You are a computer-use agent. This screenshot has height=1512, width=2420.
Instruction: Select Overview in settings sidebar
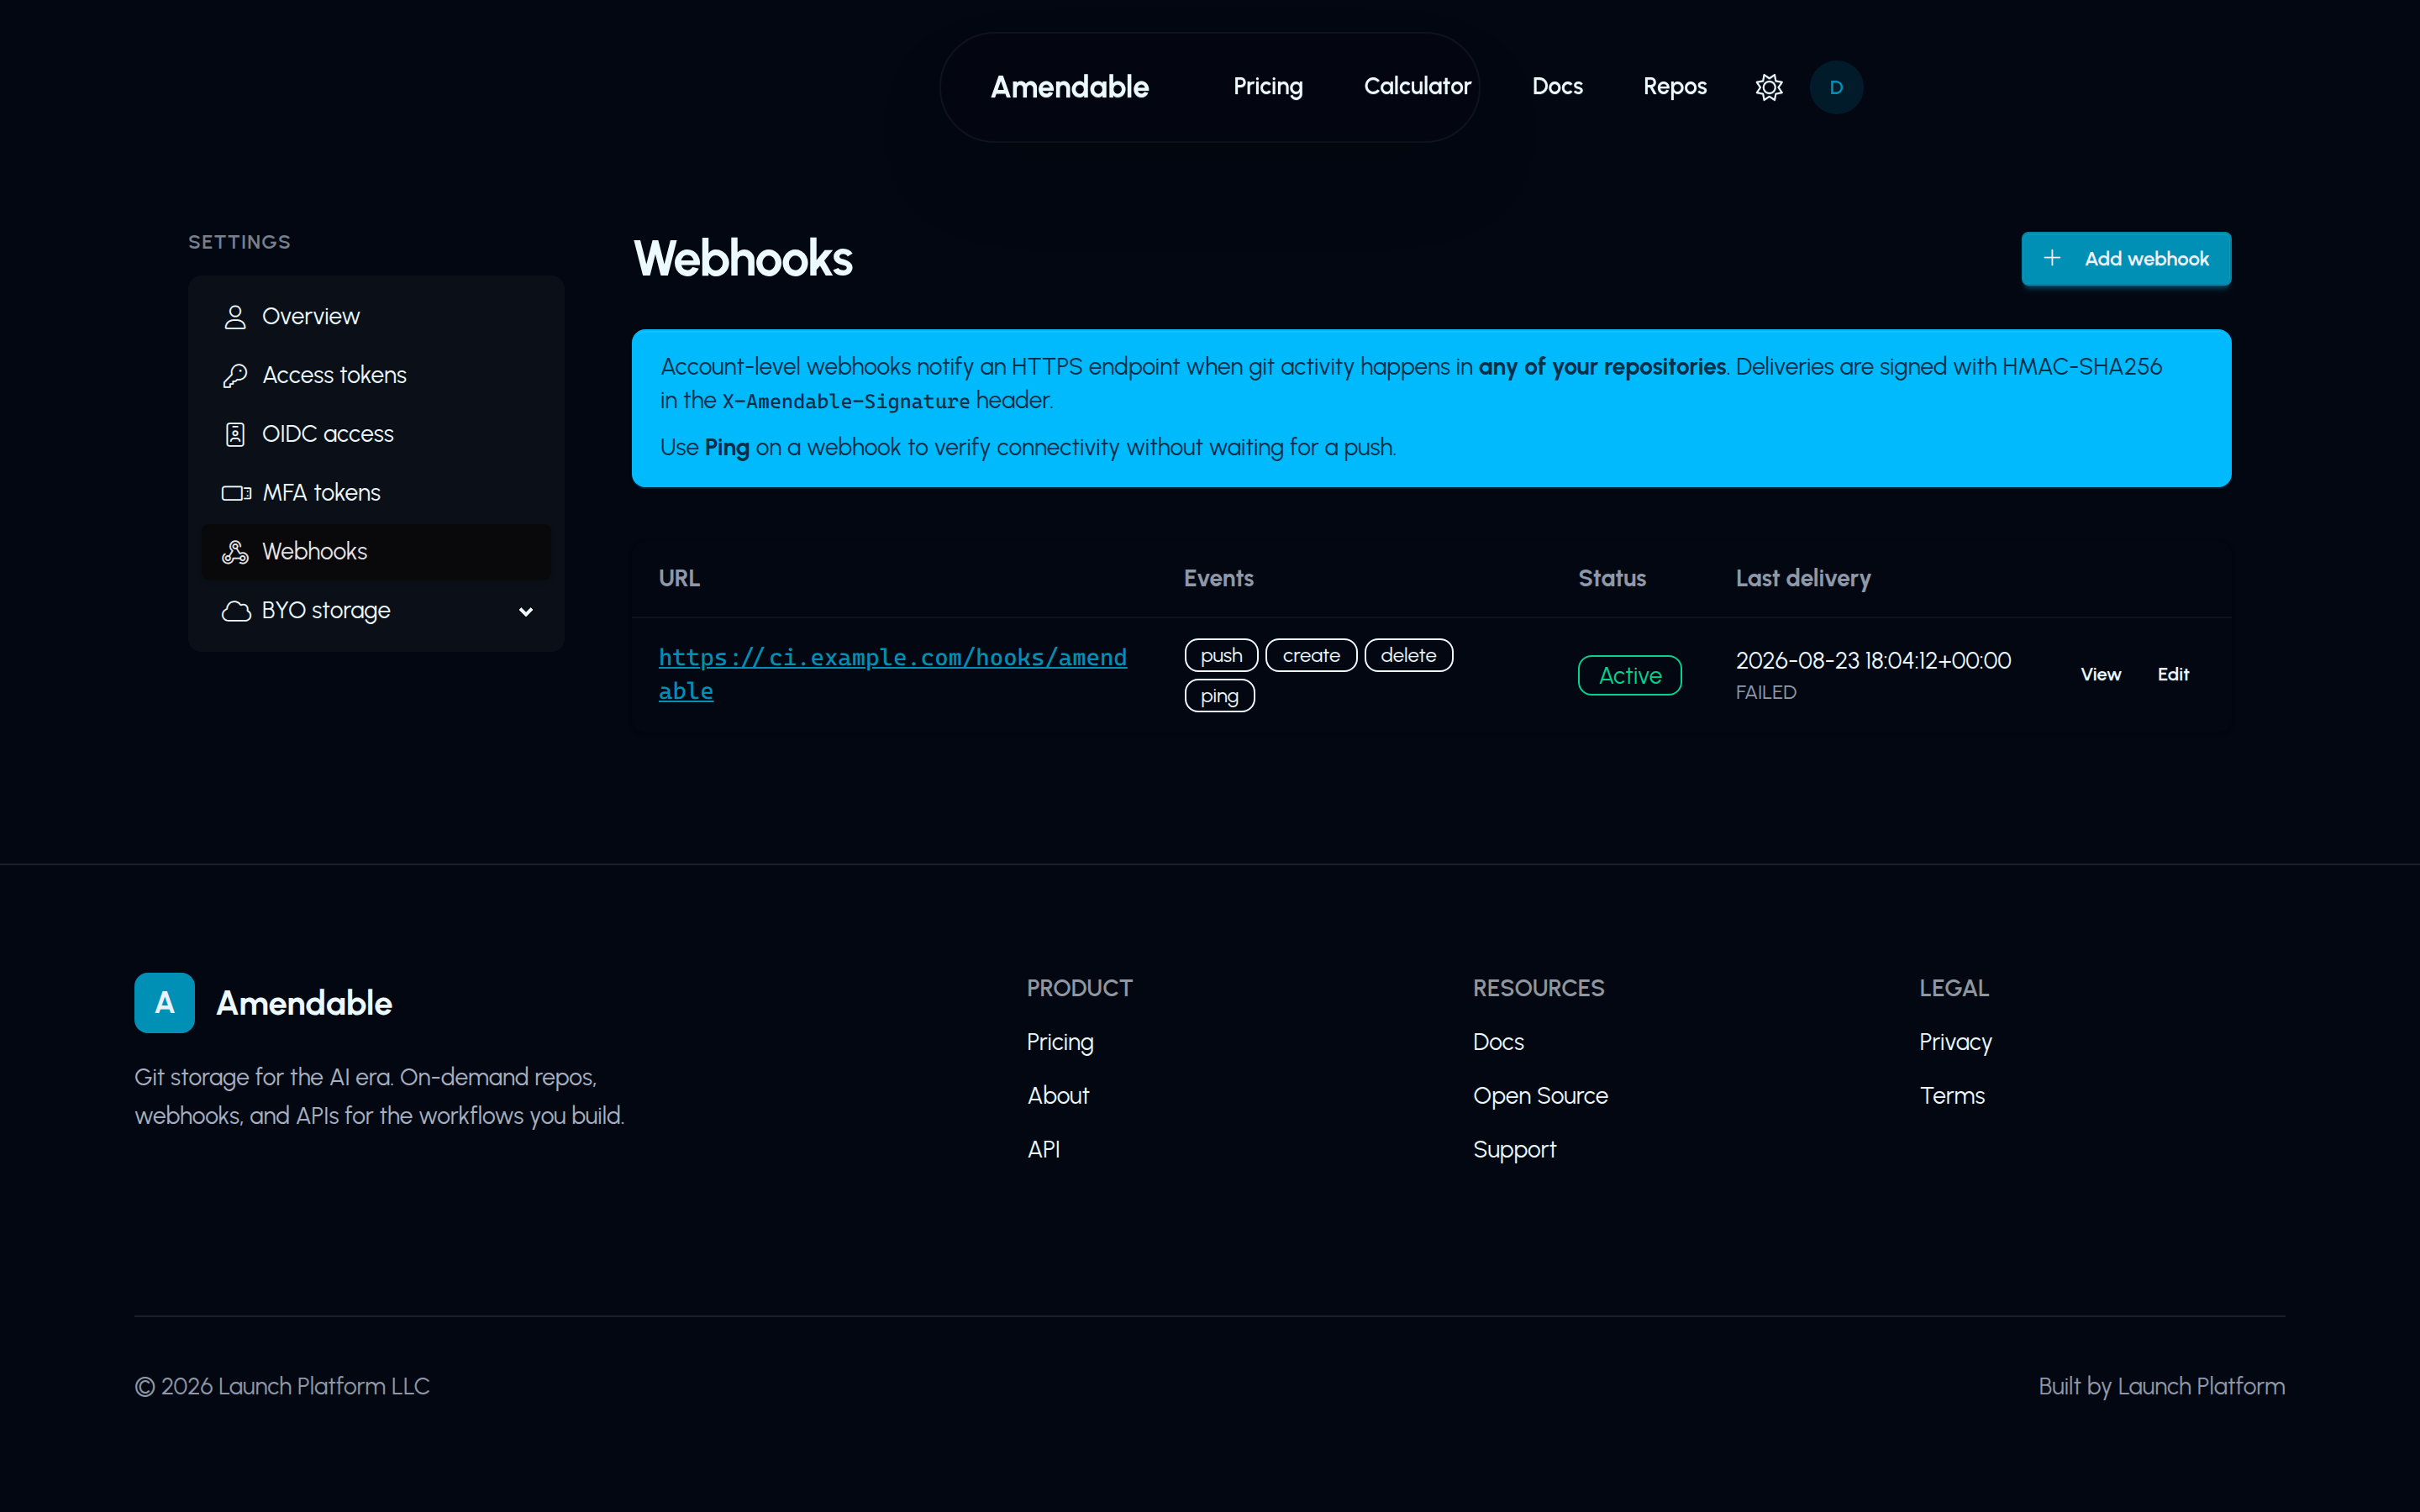[376, 317]
